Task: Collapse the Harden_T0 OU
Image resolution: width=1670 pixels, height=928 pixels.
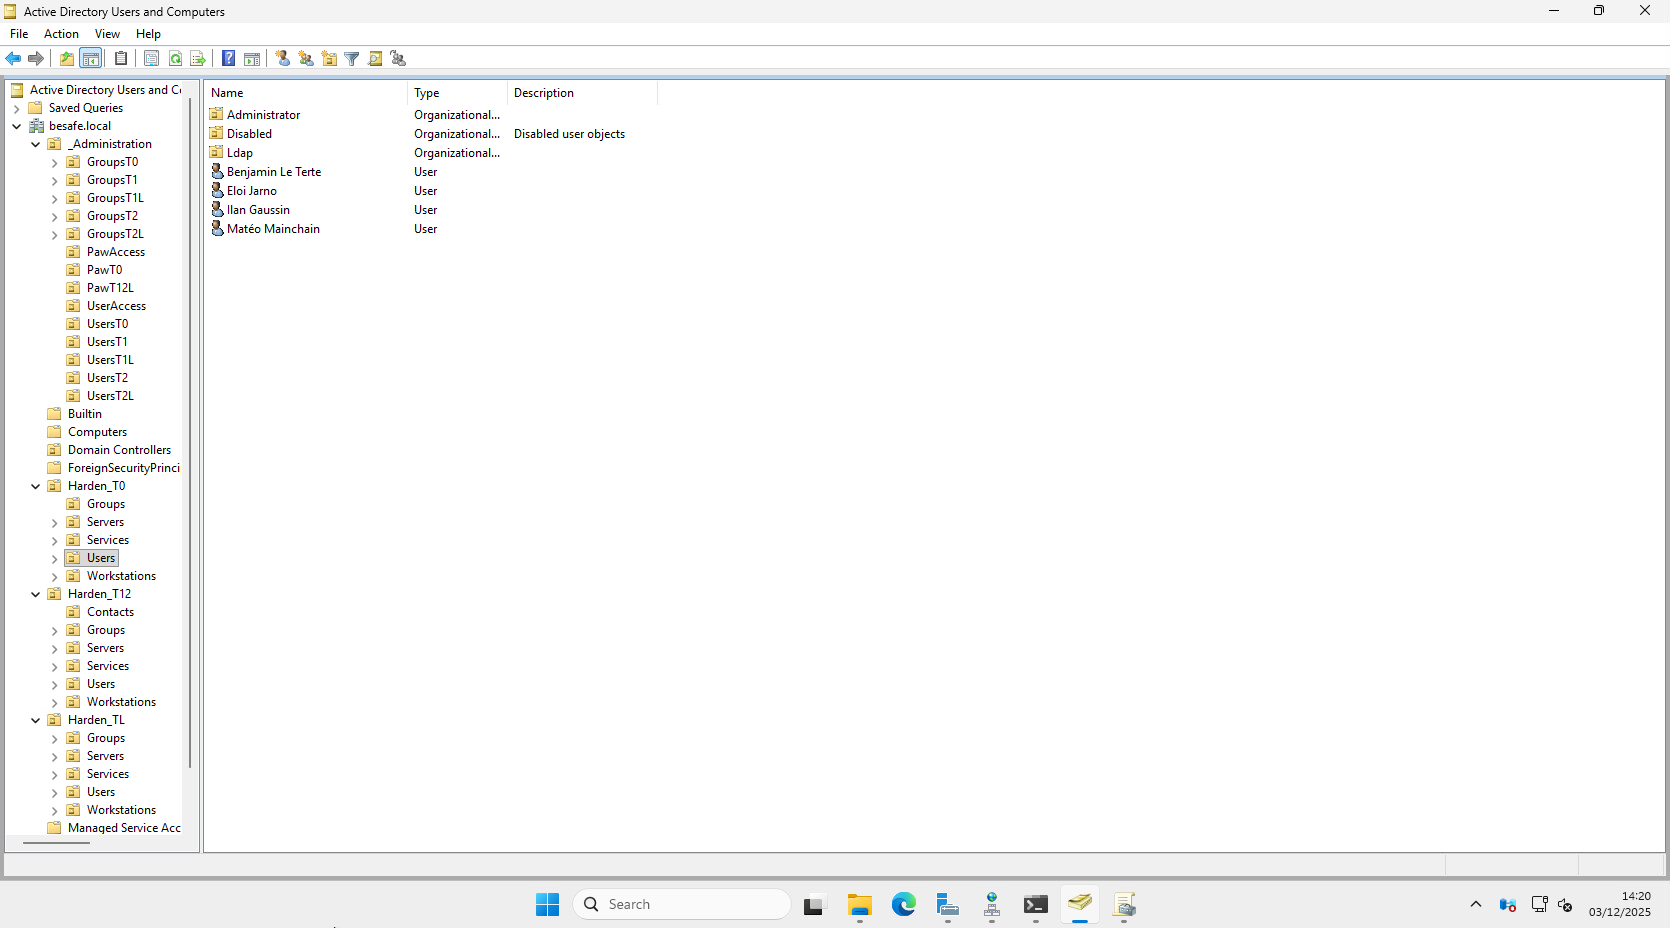Action: 36,486
